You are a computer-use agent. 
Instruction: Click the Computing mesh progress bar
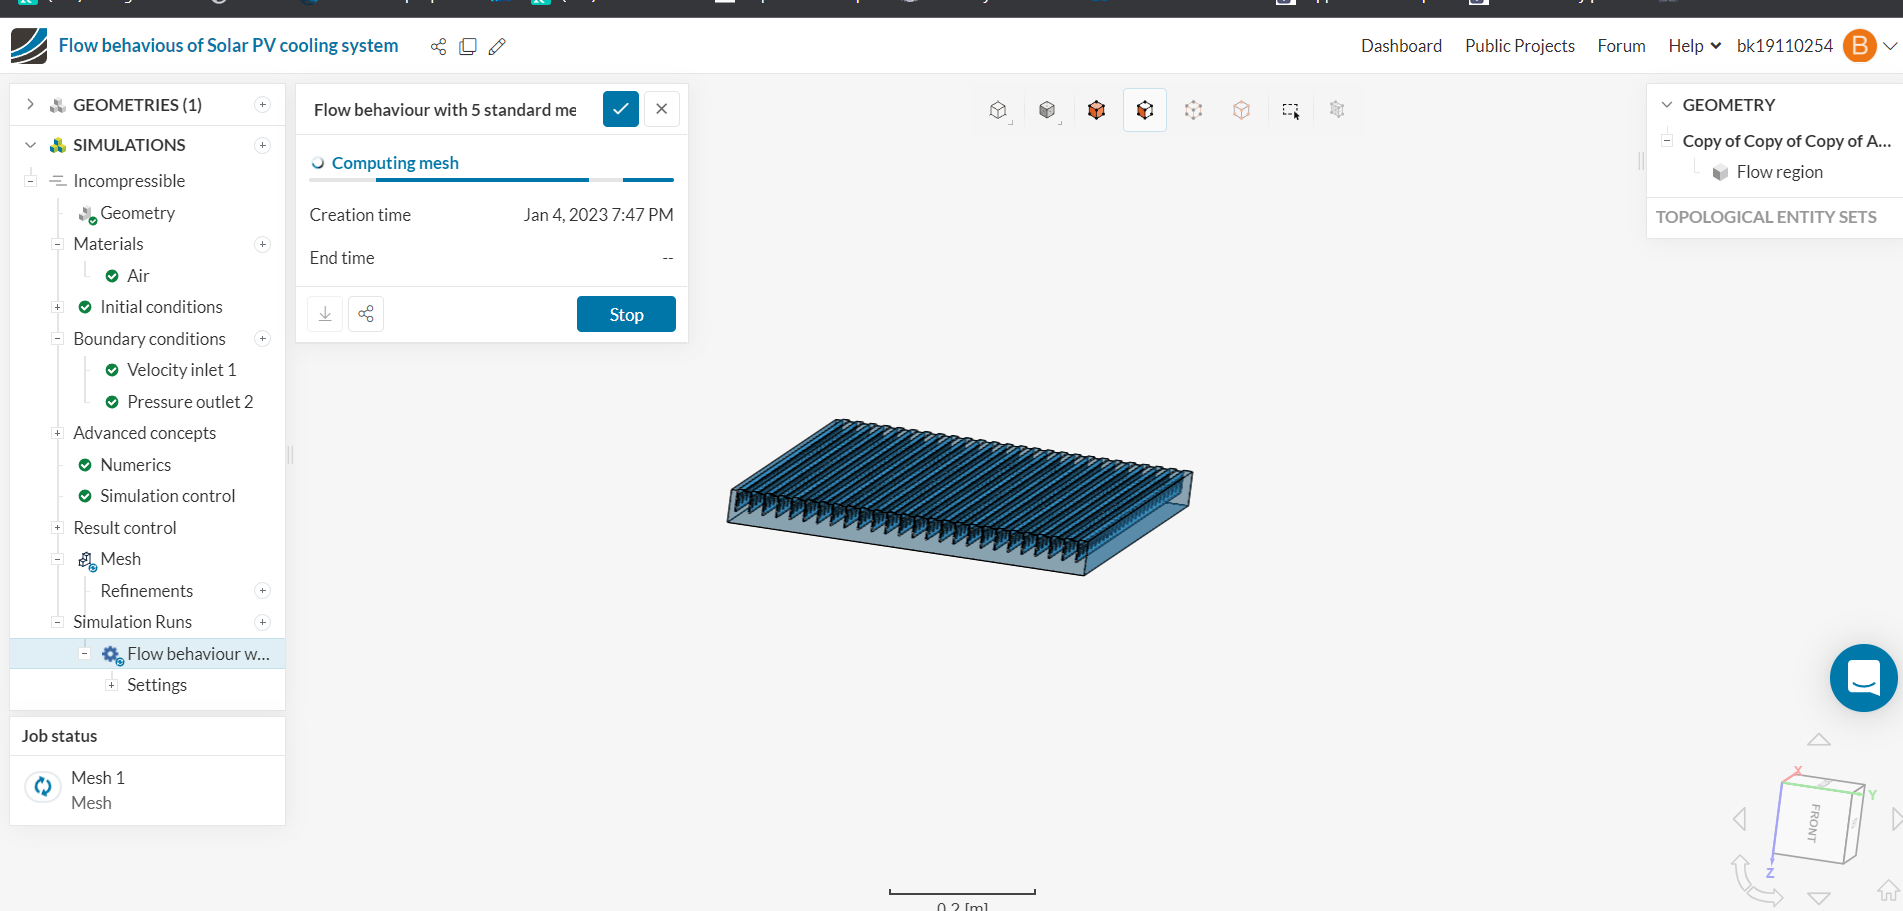point(492,180)
